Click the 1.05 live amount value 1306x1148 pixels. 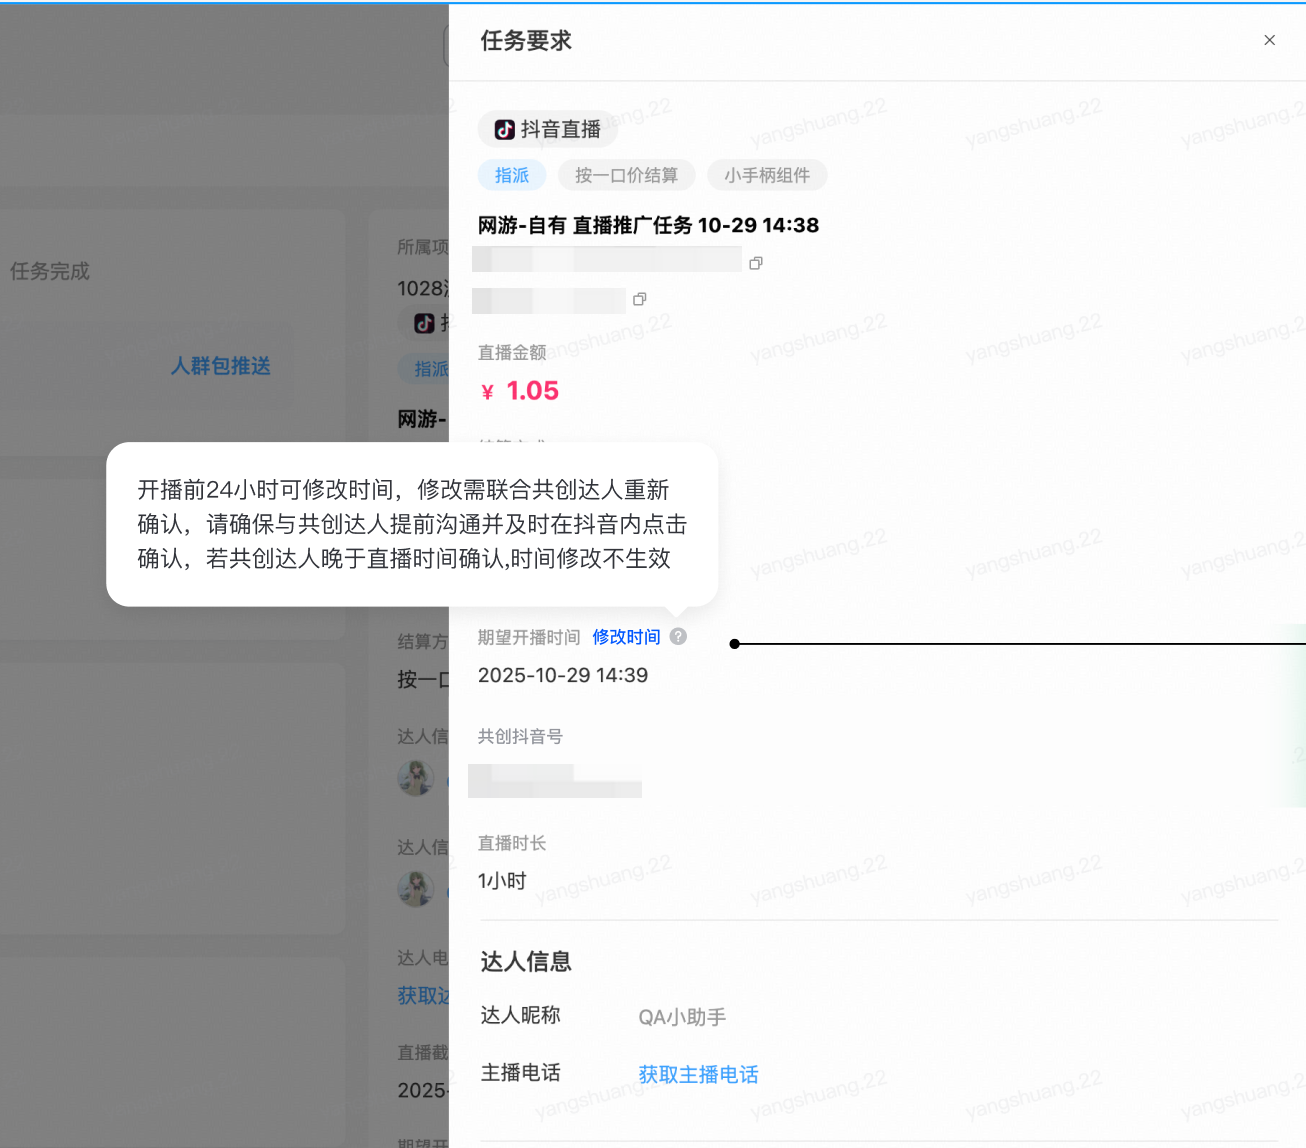point(532,391)
